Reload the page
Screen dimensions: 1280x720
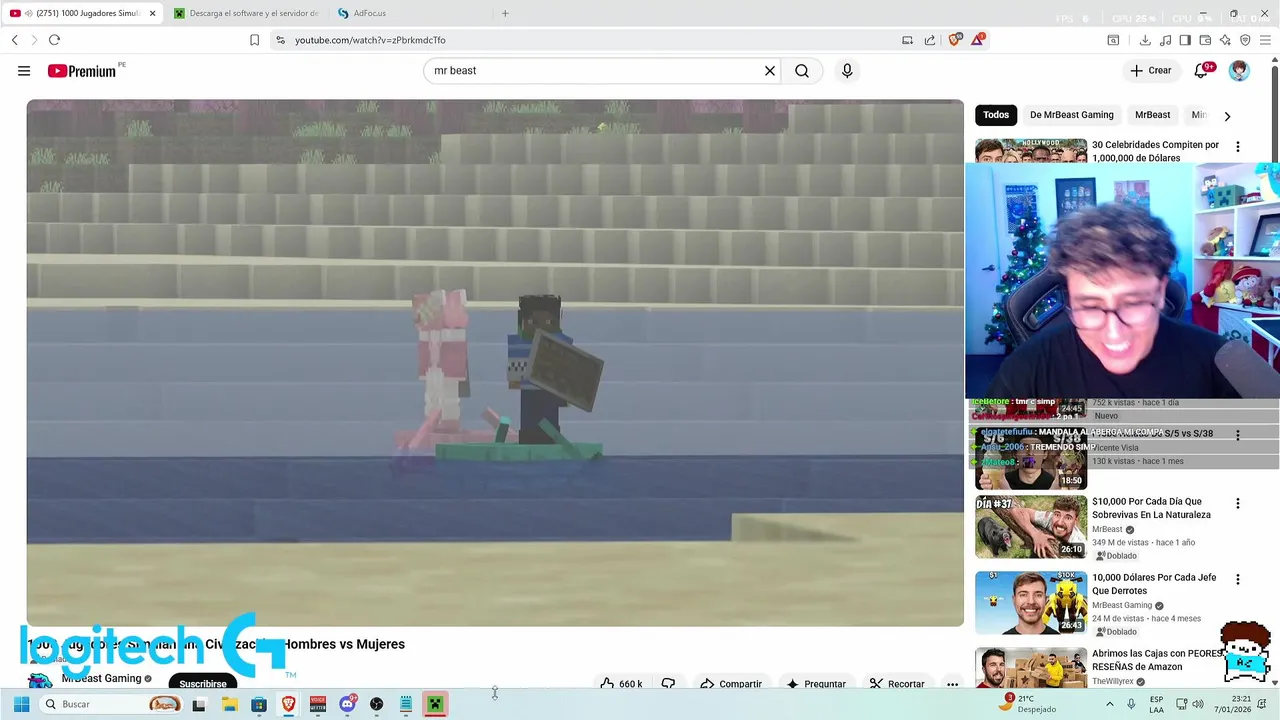(x=54, y=40)
